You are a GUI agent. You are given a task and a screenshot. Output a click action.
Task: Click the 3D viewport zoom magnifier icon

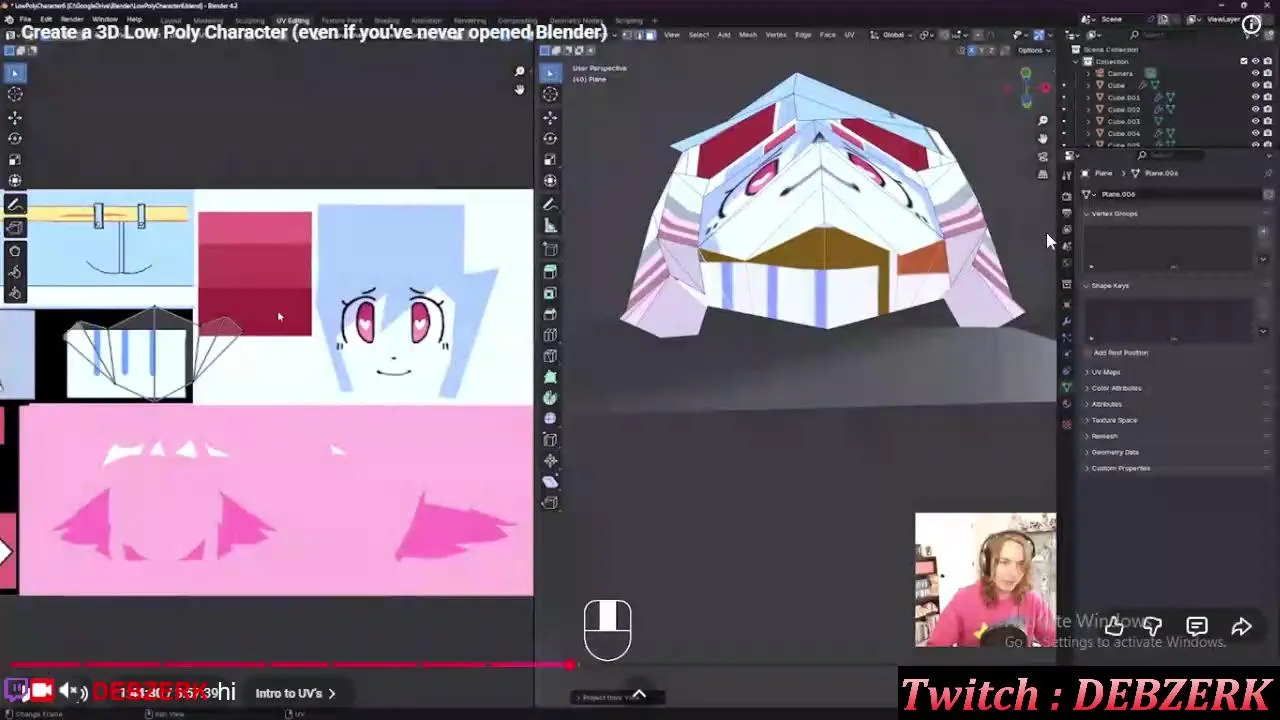[1043, 121]
